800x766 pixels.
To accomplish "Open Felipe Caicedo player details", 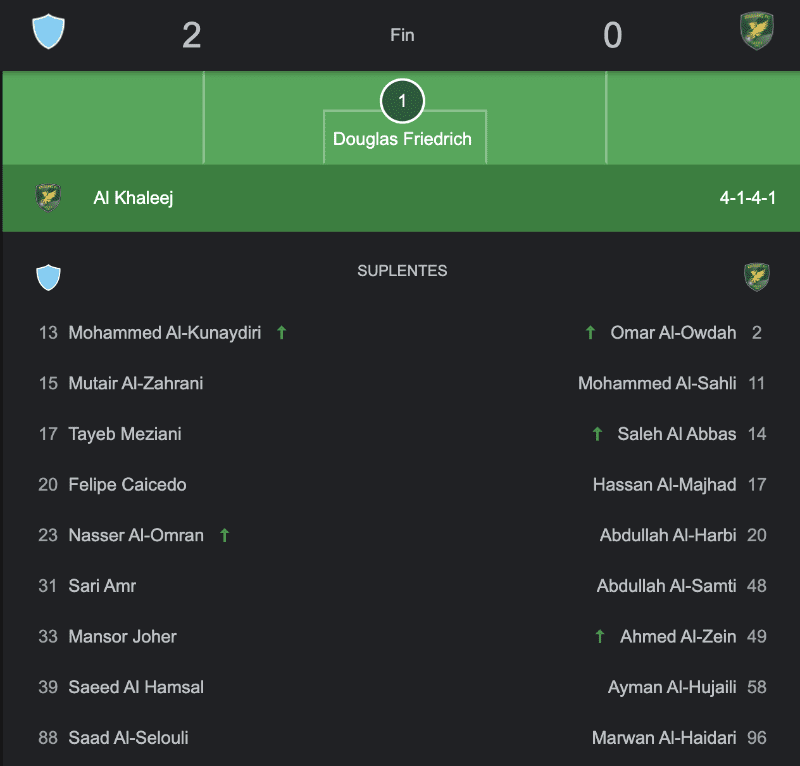I will pyautogui.click(x=127, y=485).
